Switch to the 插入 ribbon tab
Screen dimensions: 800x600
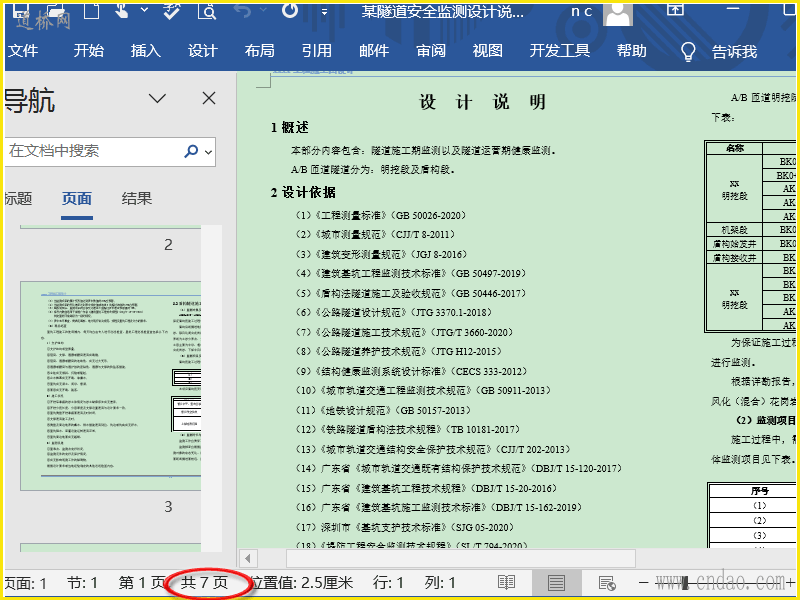[x=145, y=51]
